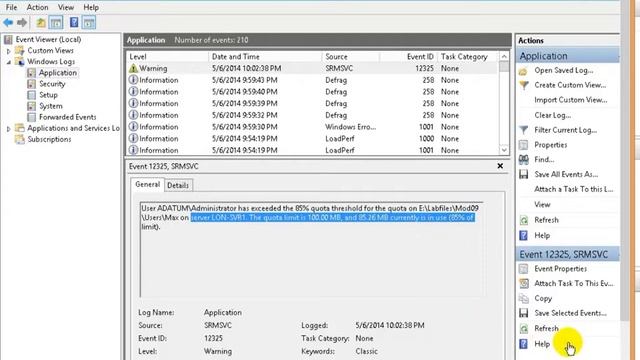Click Import Custom View action

point(571,100)
